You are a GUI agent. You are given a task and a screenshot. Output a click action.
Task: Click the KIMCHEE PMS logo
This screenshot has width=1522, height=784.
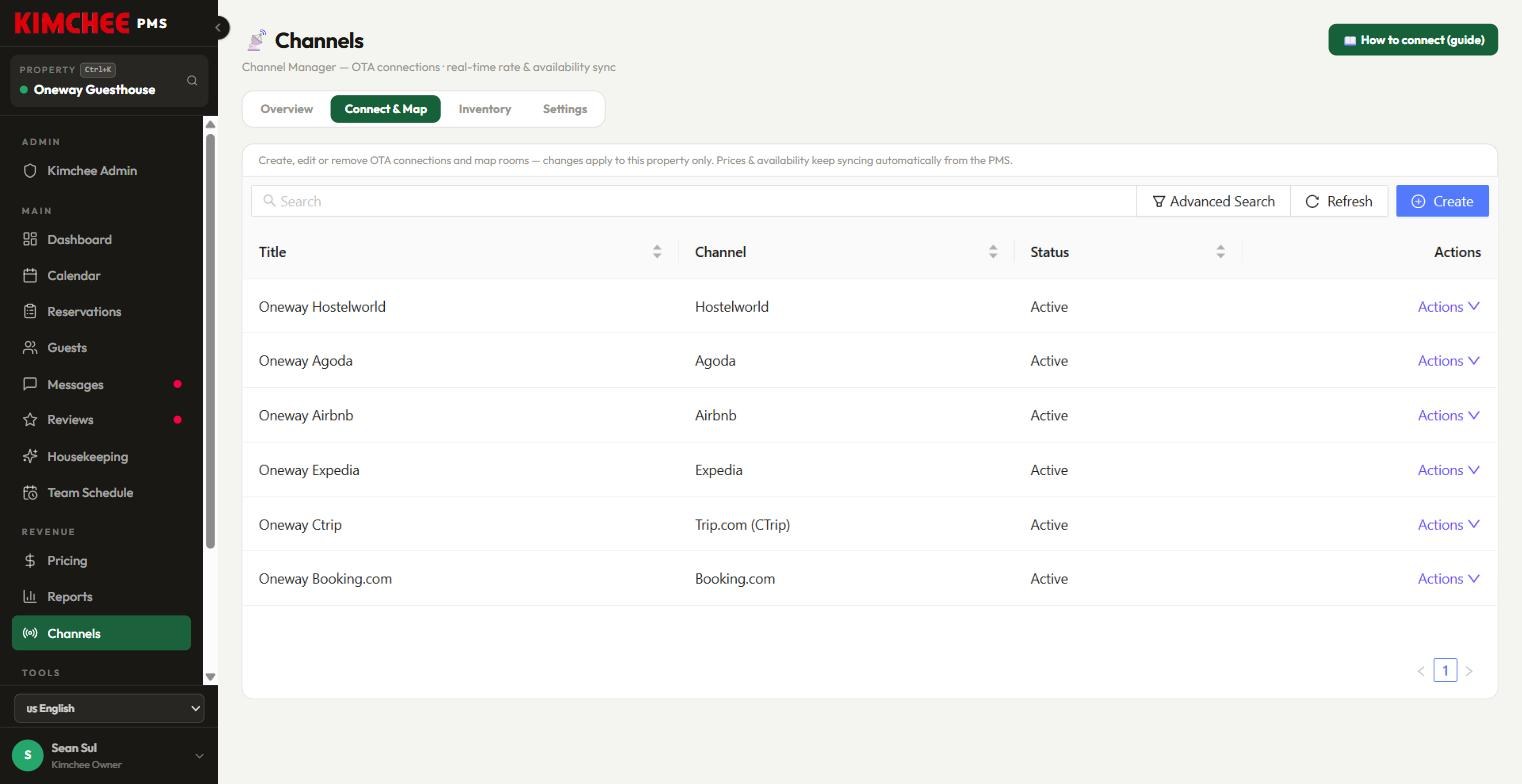point(91,23)
